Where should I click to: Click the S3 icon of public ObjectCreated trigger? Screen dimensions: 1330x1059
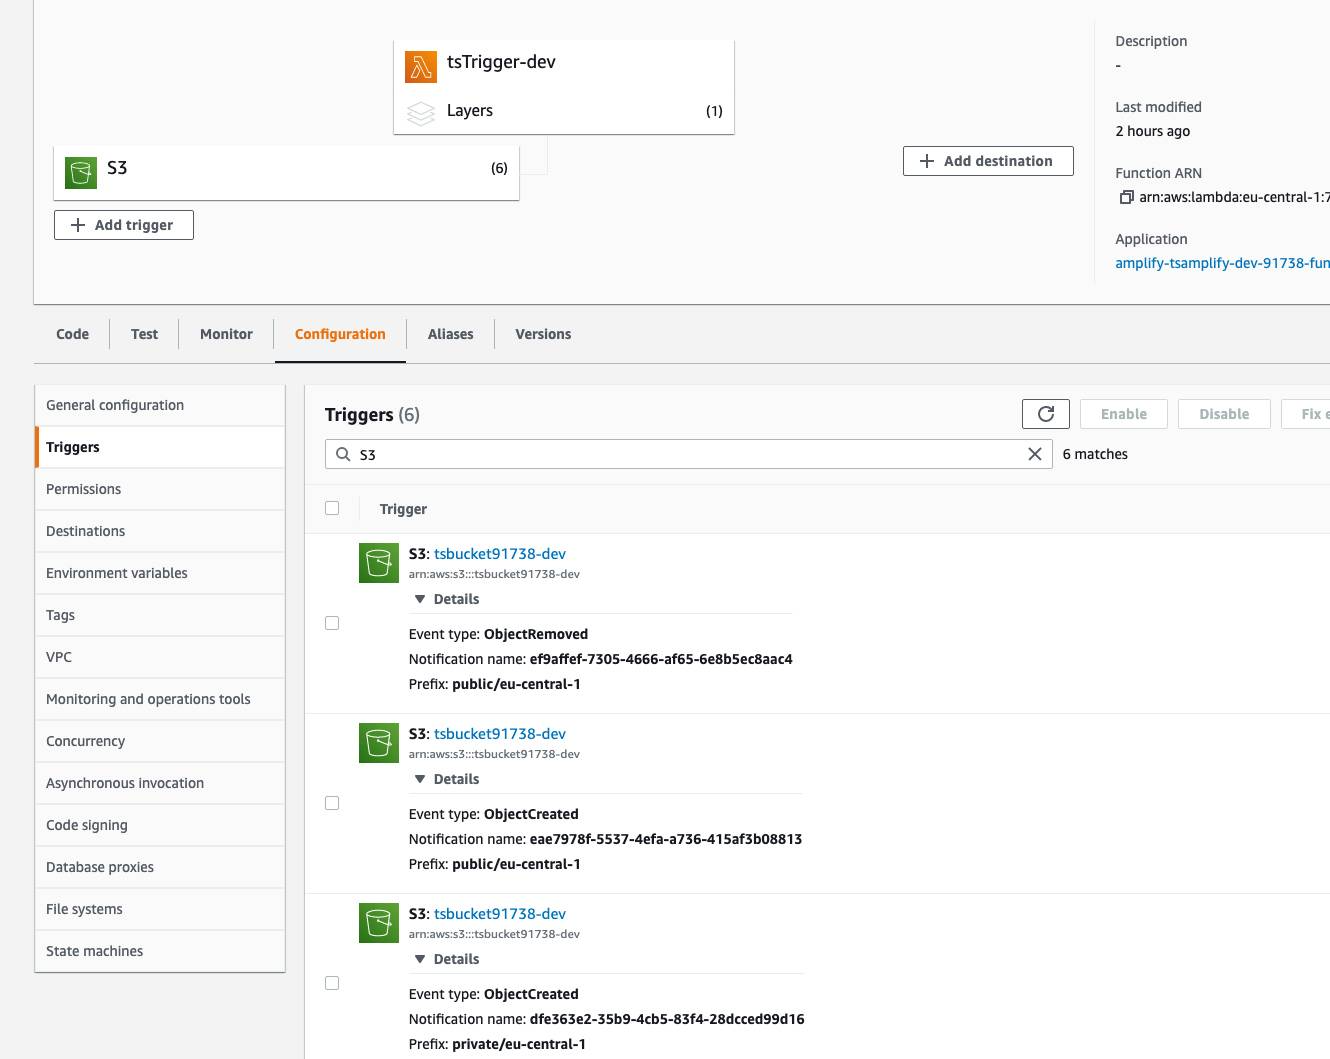point(379,743)
